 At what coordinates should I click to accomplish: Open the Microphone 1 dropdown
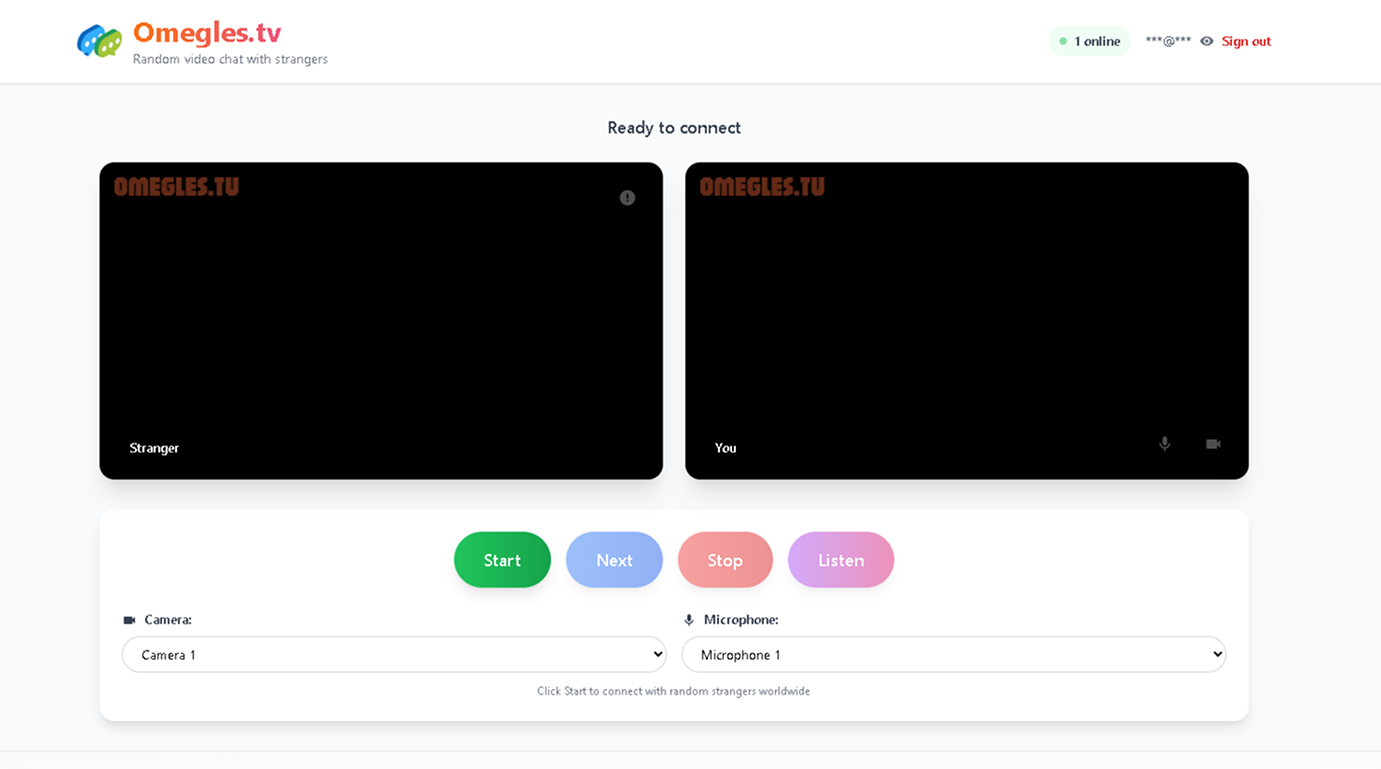tap(954, 655)
